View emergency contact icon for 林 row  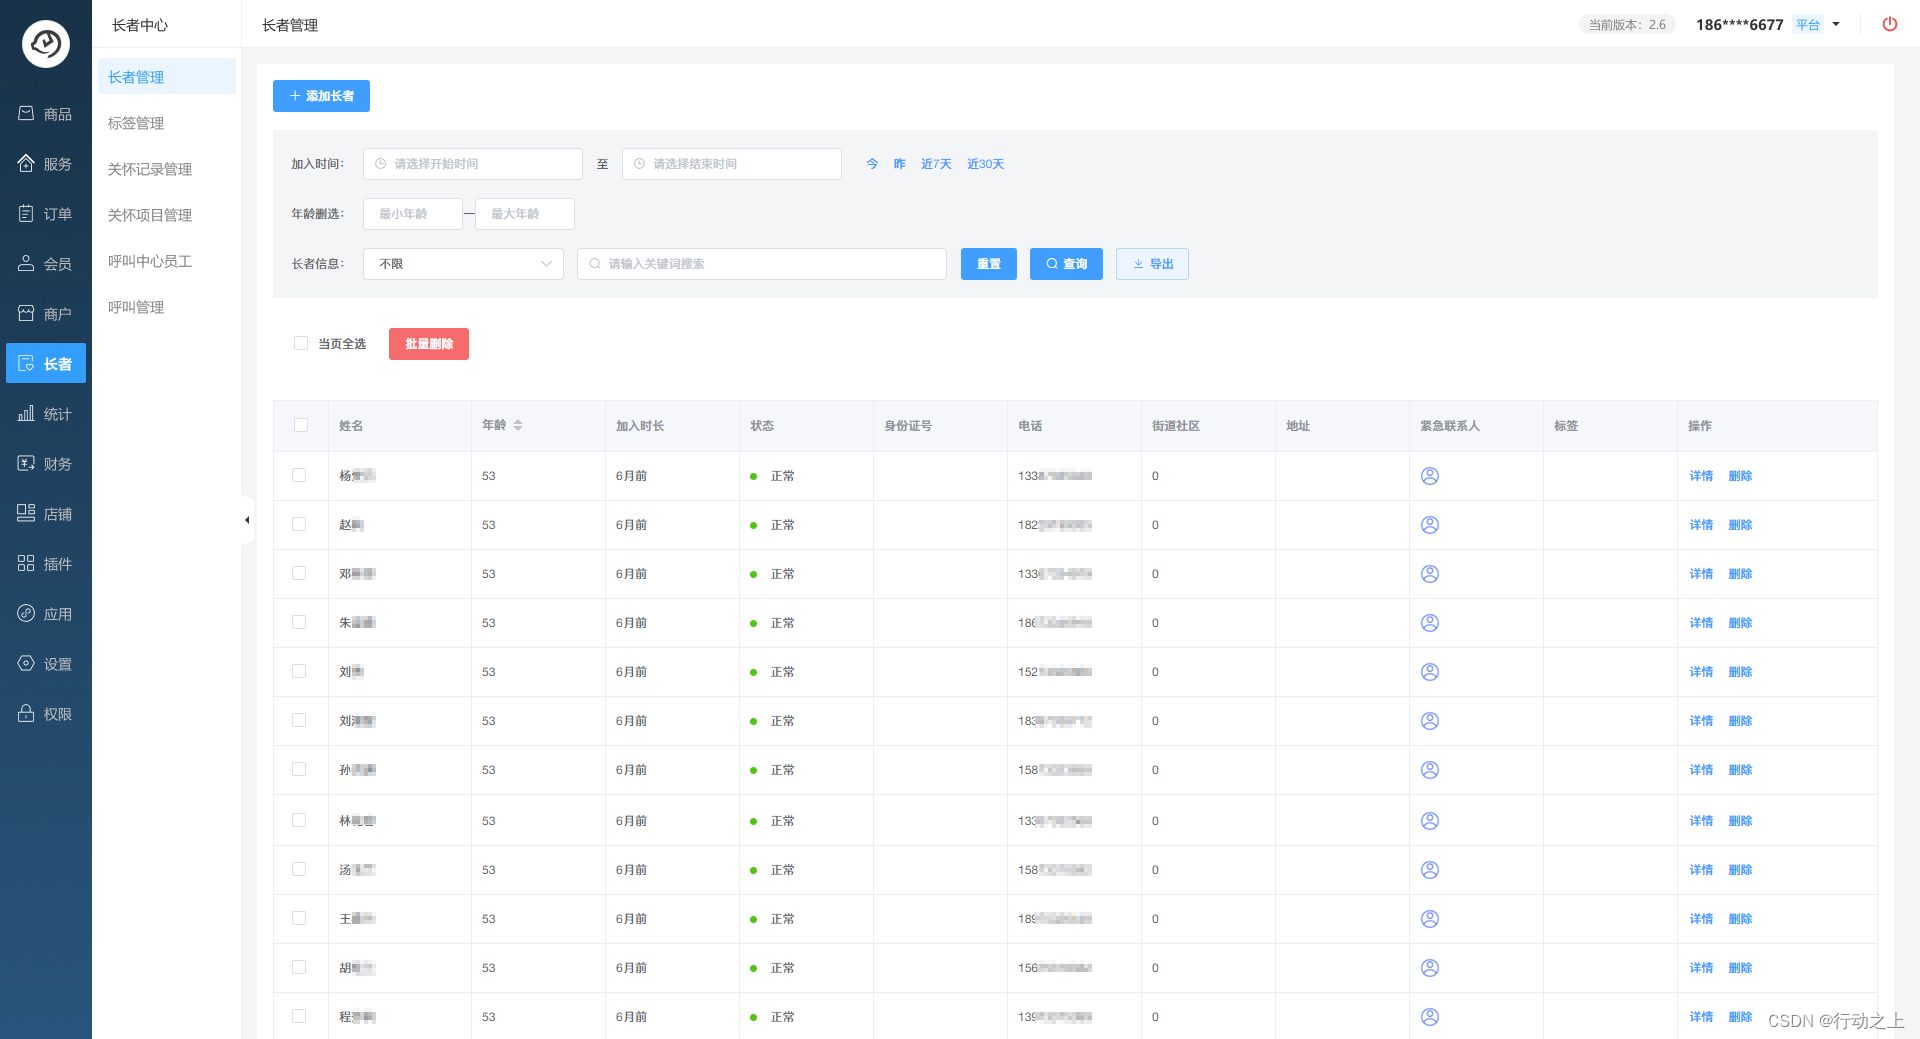(x=1430, y=821)
